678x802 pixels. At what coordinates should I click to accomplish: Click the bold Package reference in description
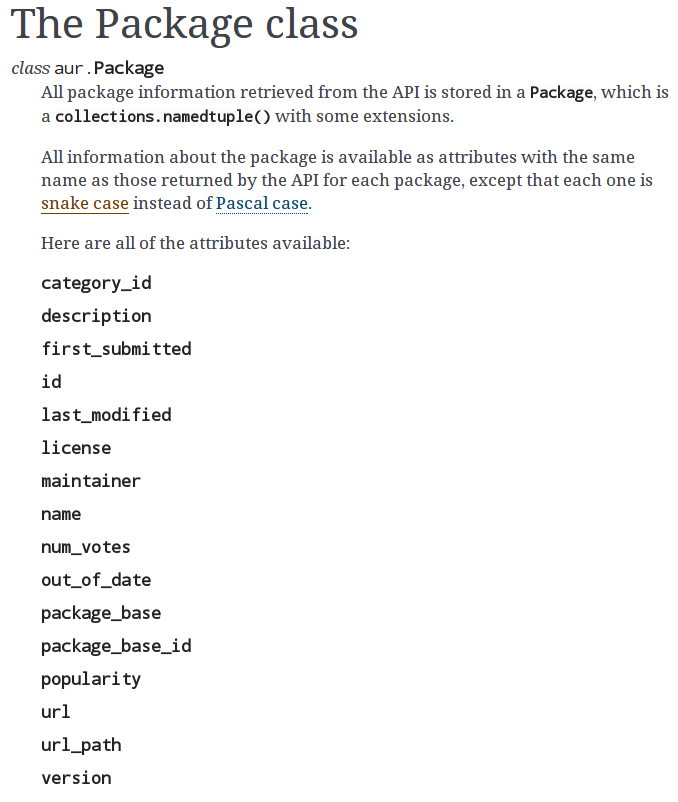pyautogui.click(x=561, y=93)
